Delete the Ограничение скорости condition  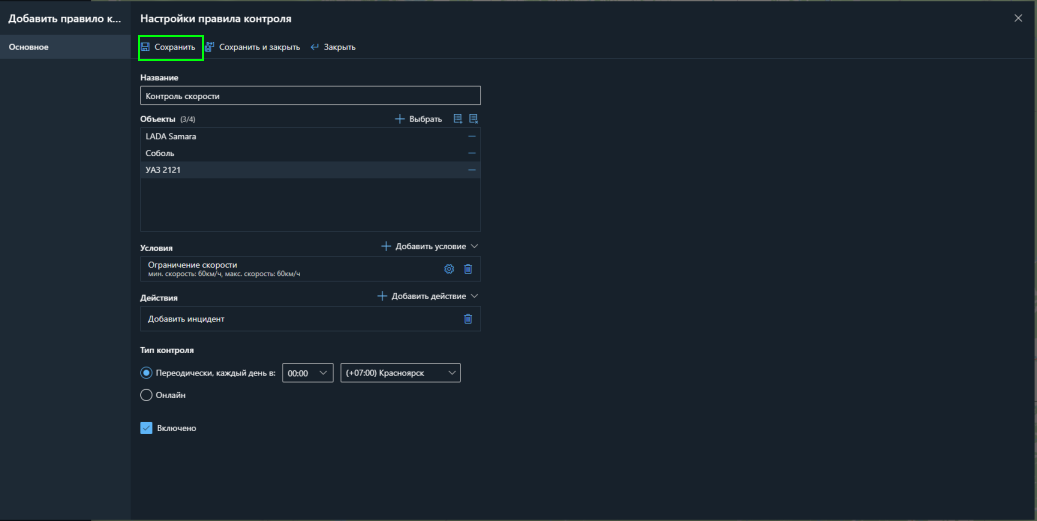[467, 268]
